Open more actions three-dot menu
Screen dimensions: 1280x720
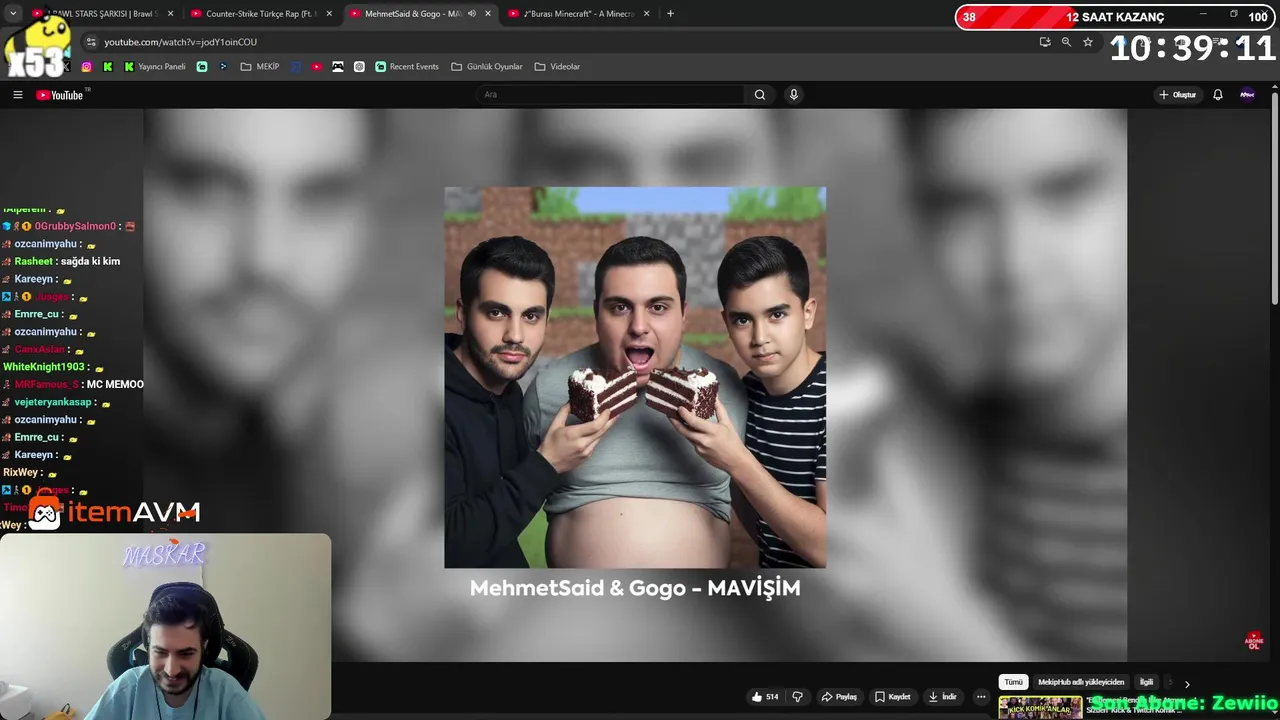coord(981,697)
